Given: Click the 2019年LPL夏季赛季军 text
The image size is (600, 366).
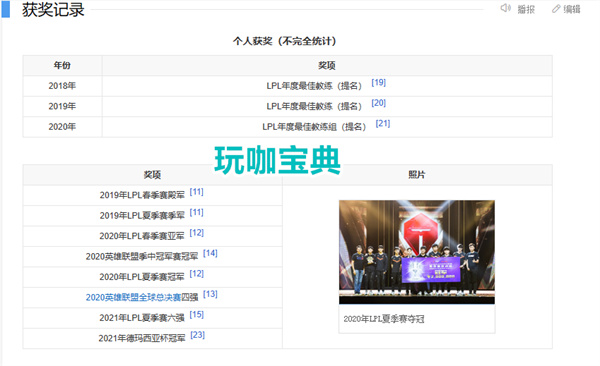Looking at the screenshot, I should [142, 216].
